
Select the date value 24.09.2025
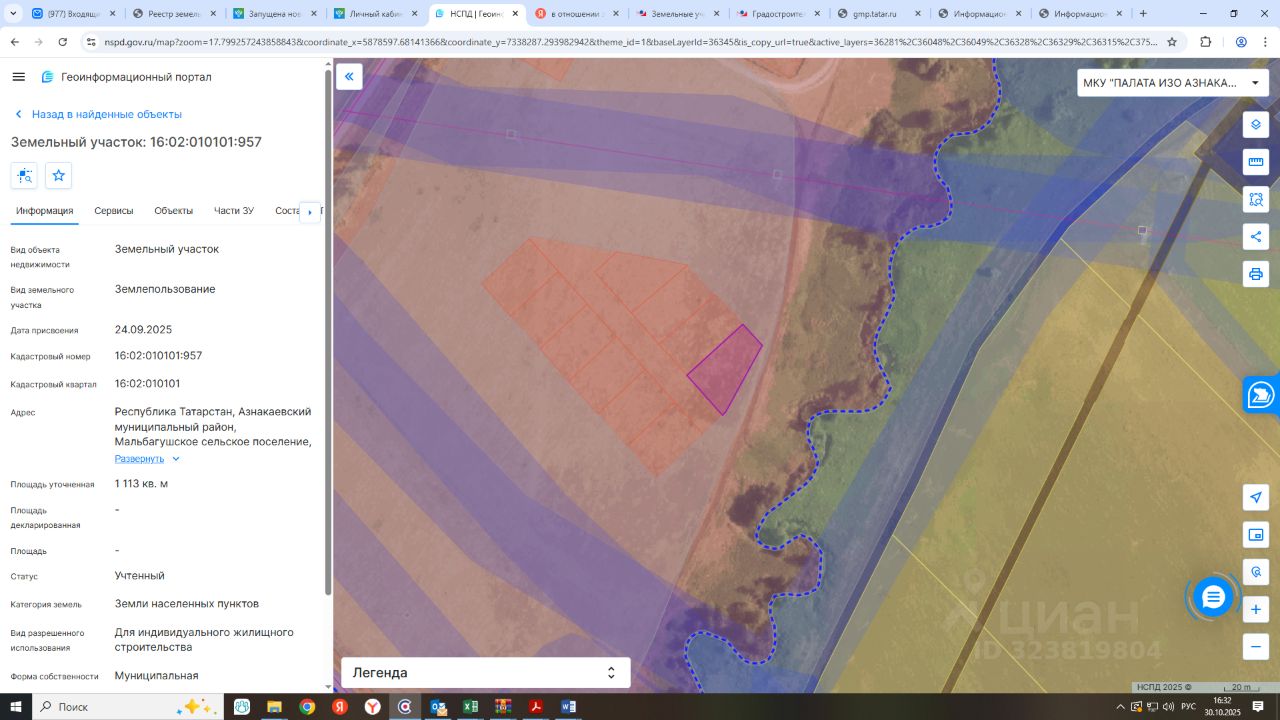(143, 329)
